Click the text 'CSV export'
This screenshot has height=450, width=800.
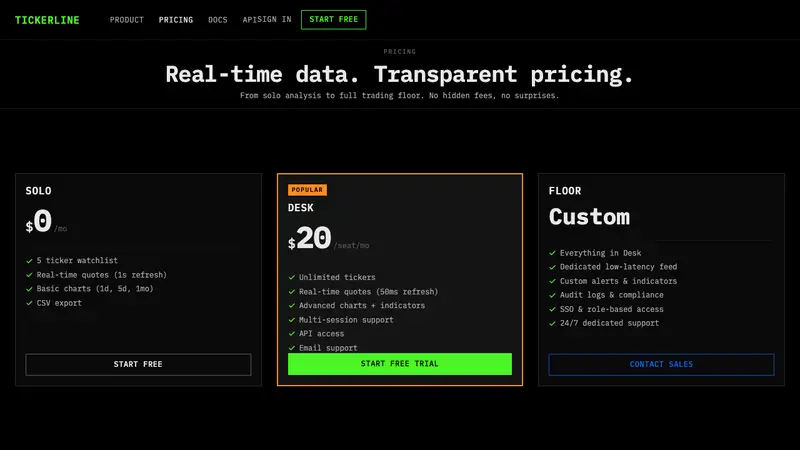click(x=59, y=303)
